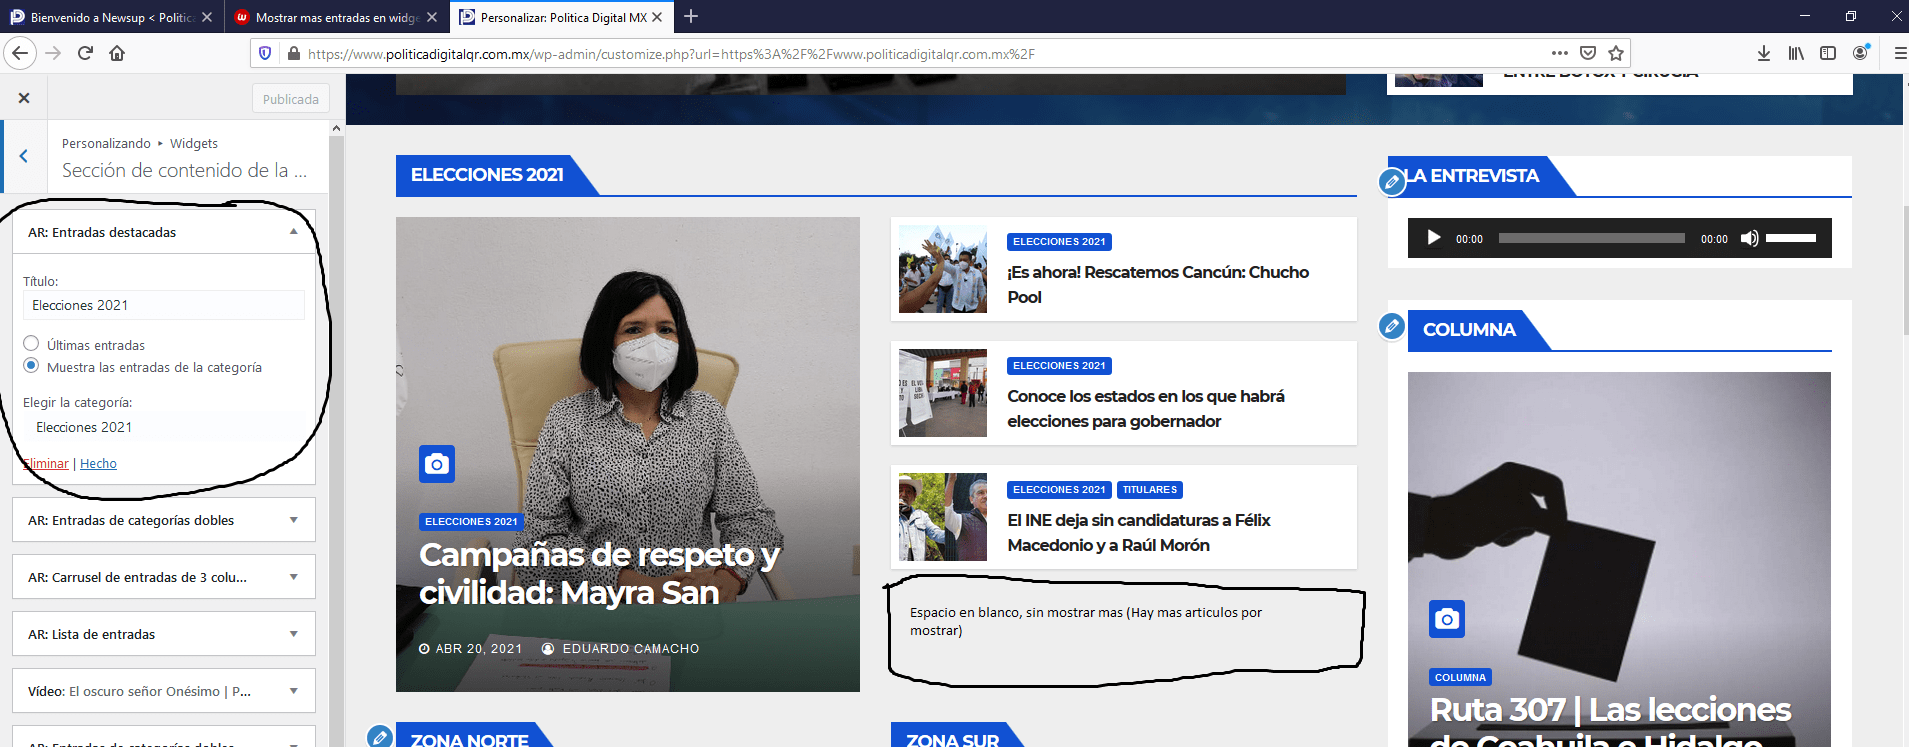This screenshot has width=1909, height=747.
Task: Open Rescatemos Cancún: Chucho Pool article
Action: coord(1158,285)
